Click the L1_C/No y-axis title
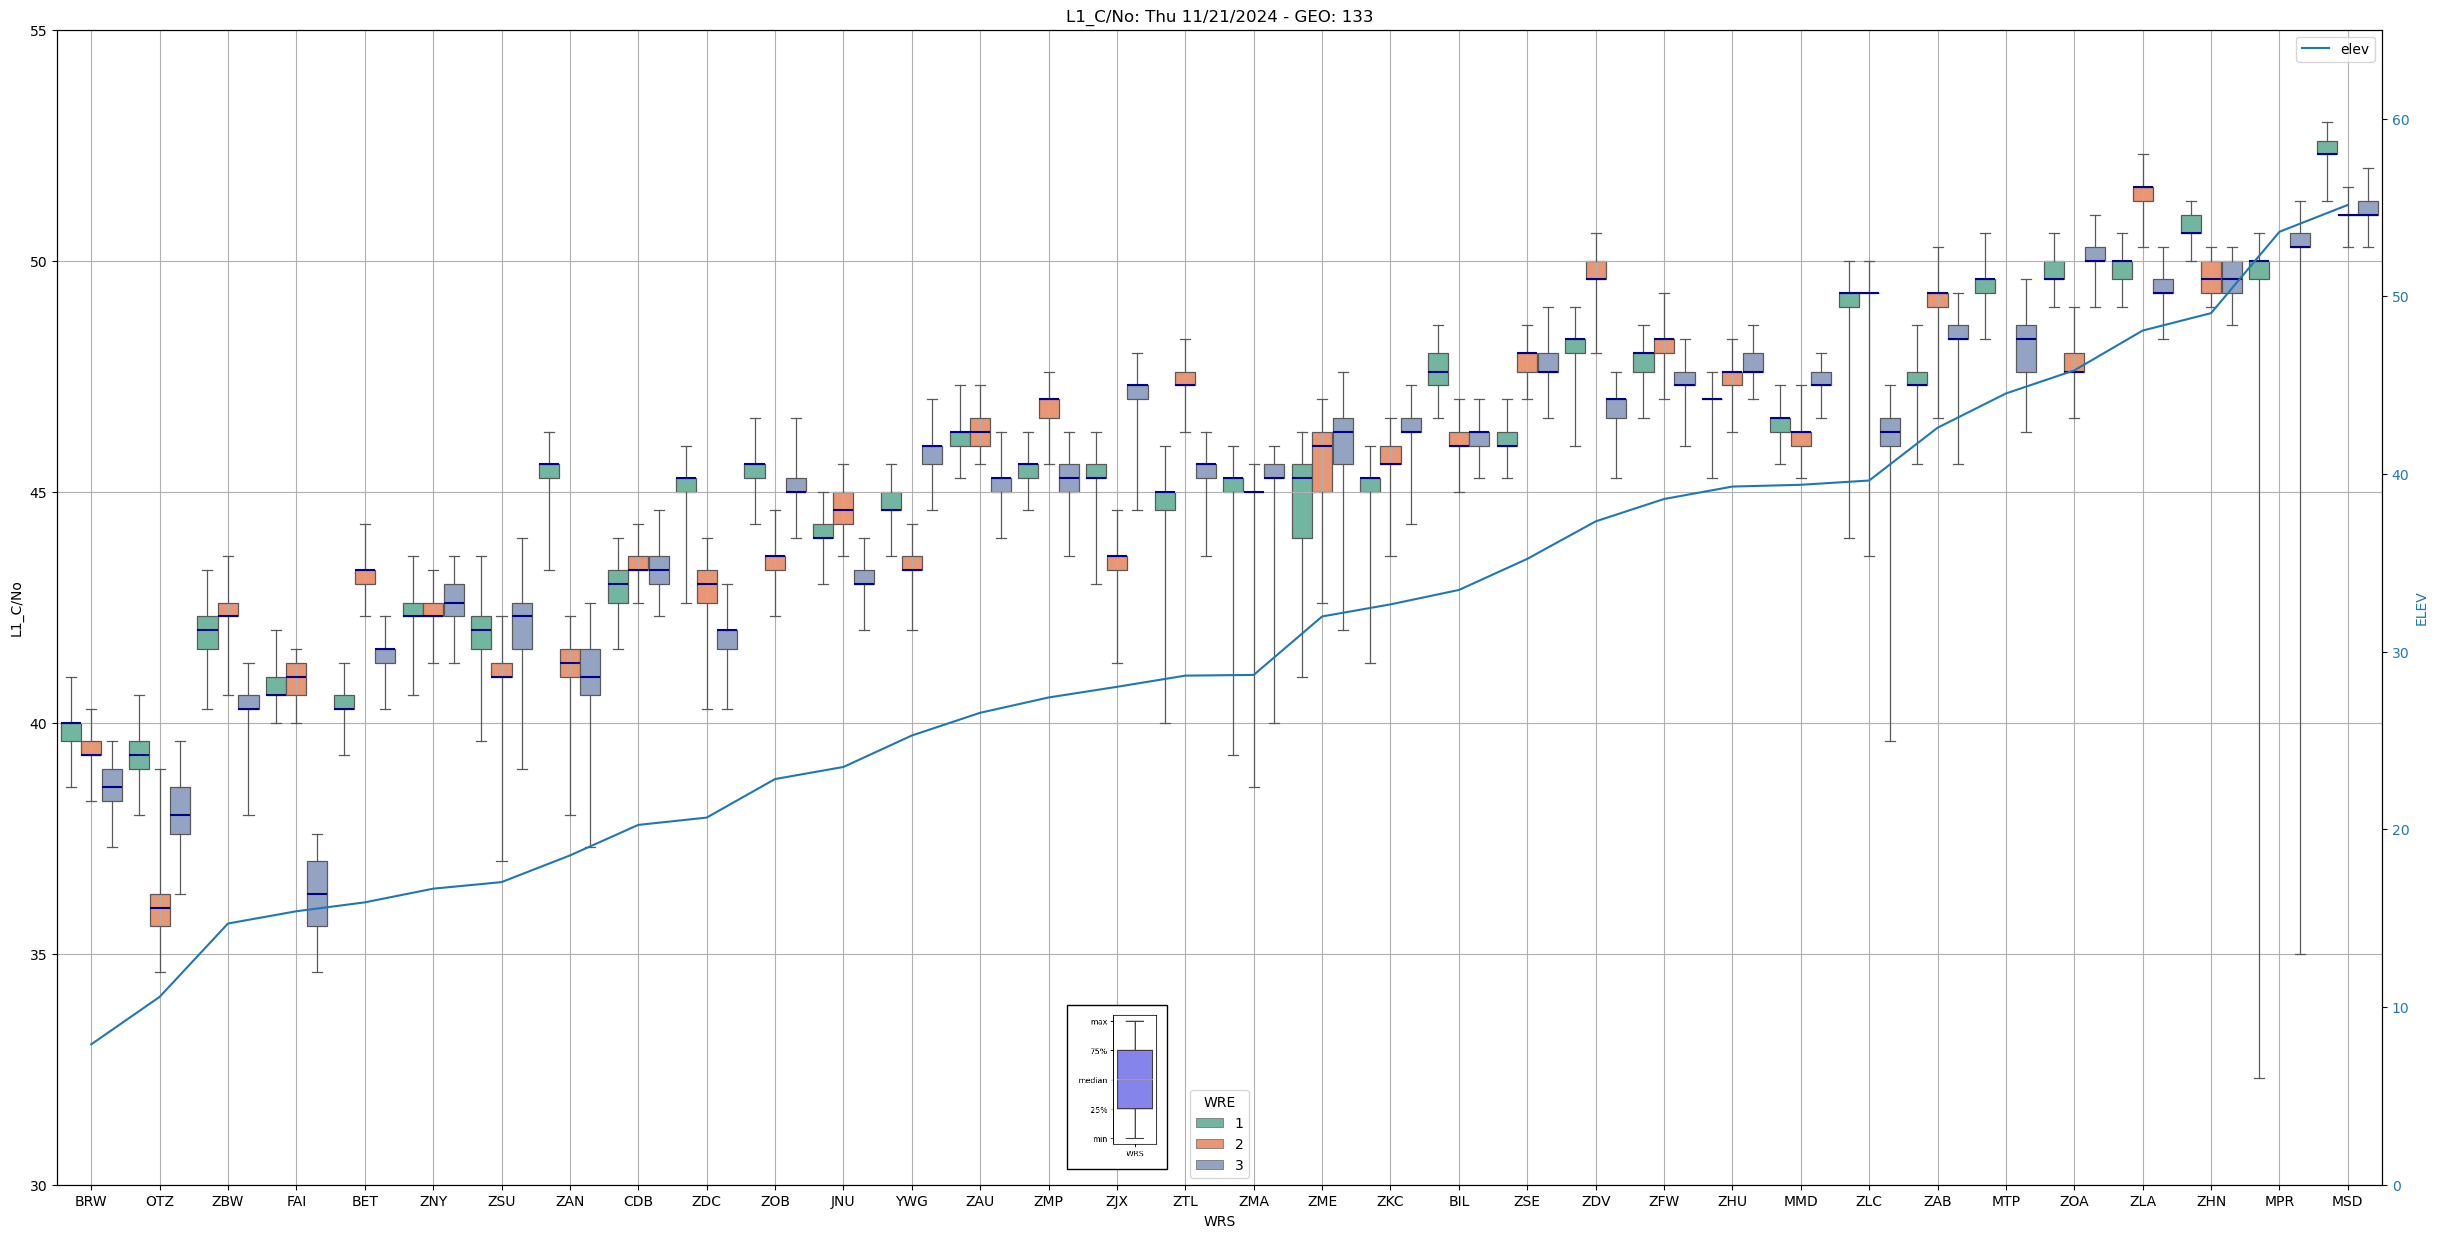 tap(16, 609)
